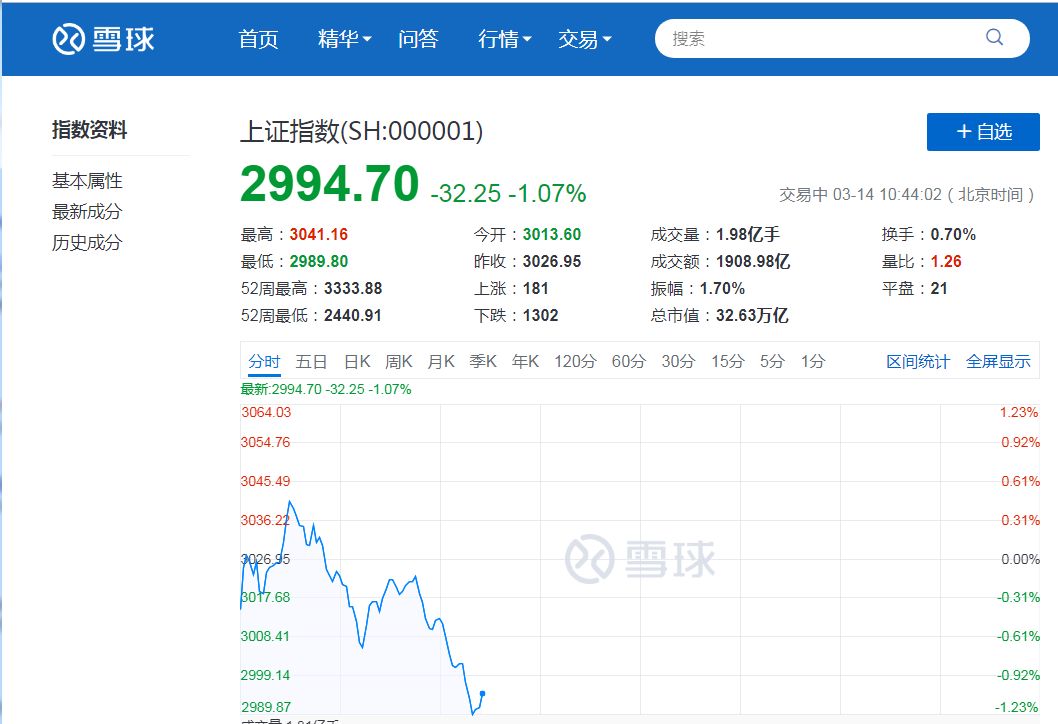
Task: Switch to the 15分 chart tab
Action: click(727, 362)
